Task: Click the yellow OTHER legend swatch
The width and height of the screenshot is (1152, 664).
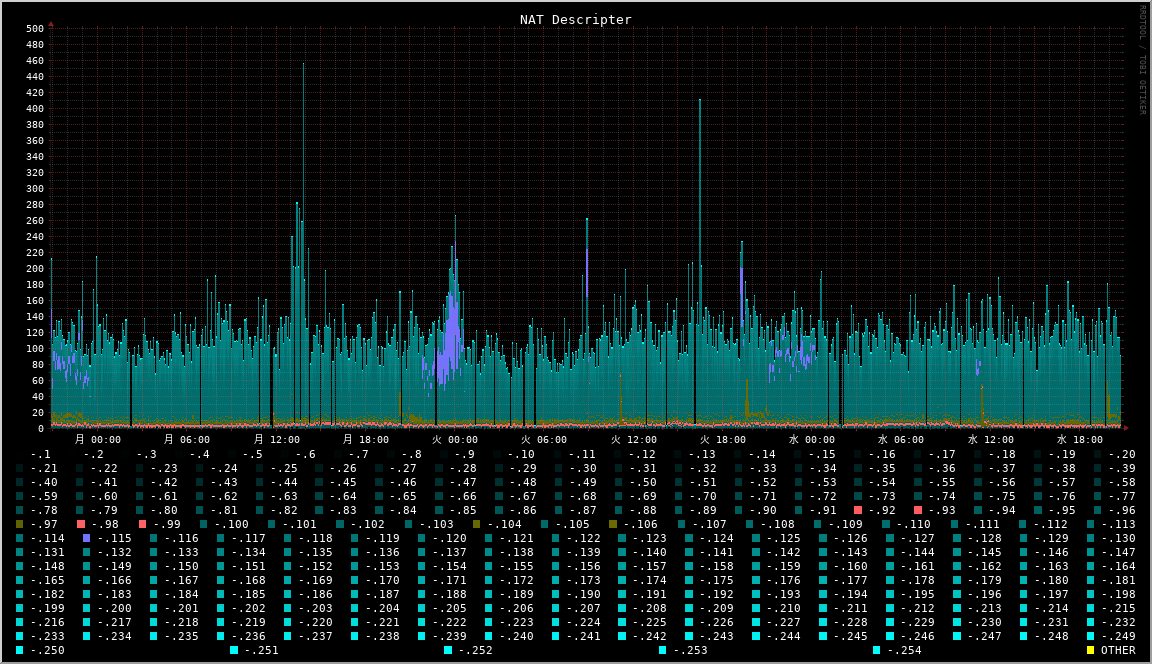Action: point(1091,650)
